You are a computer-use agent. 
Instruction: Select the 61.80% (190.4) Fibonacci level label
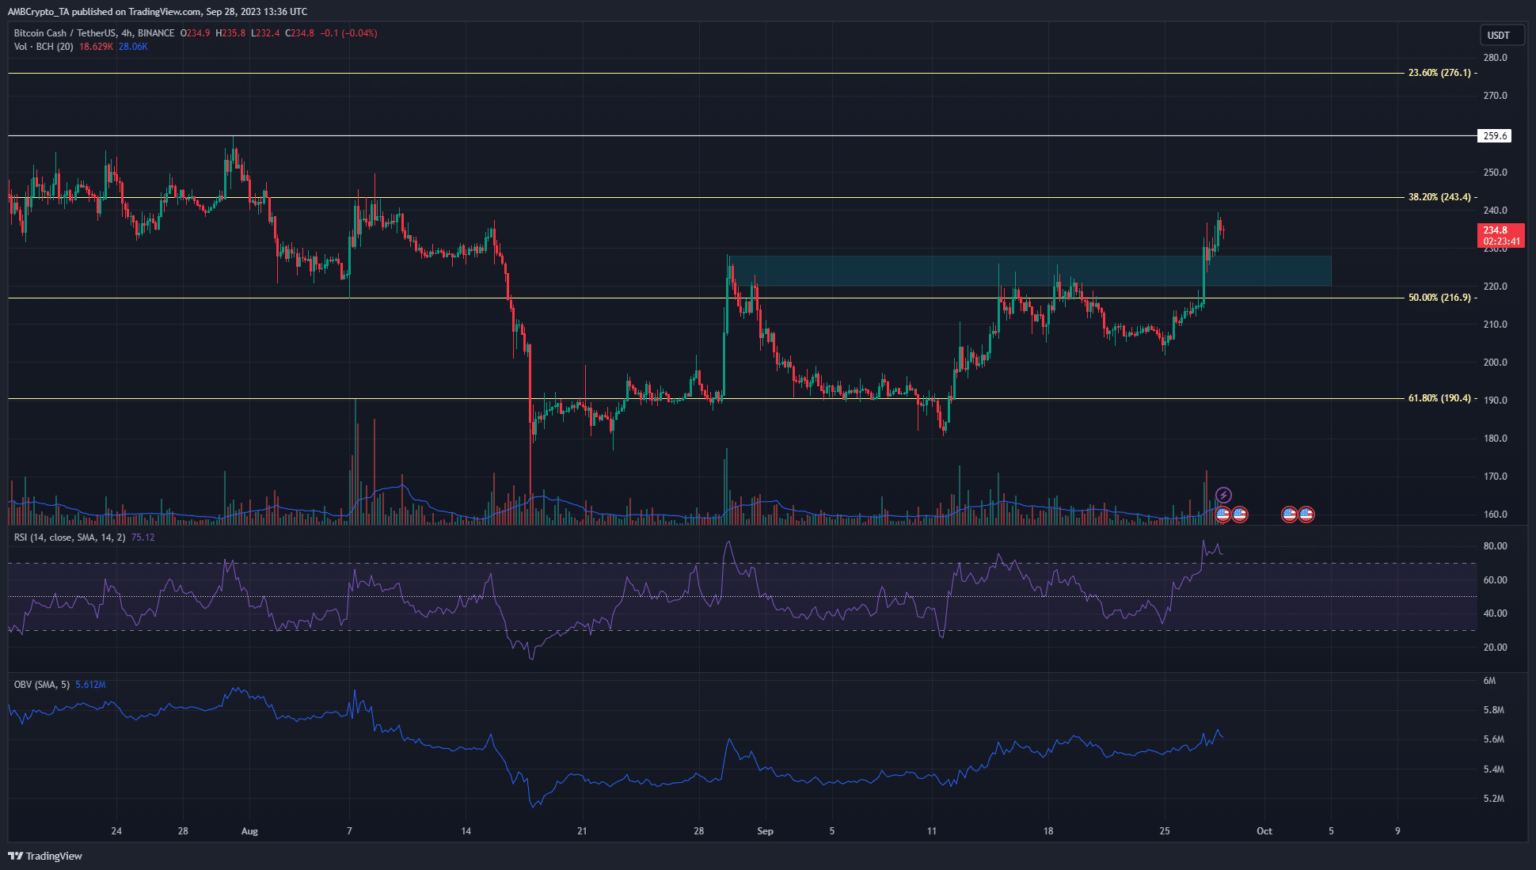(1439, 398)
